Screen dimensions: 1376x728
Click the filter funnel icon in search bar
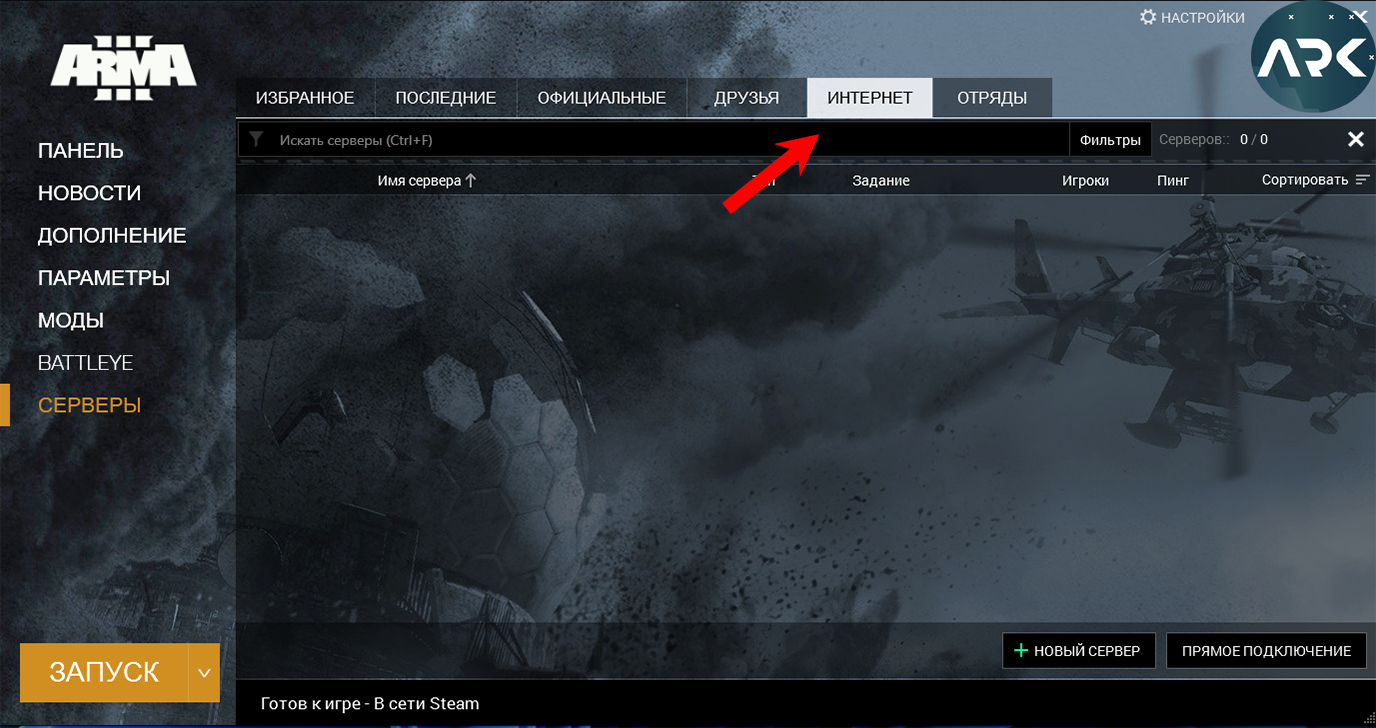[x=256, y=140]
